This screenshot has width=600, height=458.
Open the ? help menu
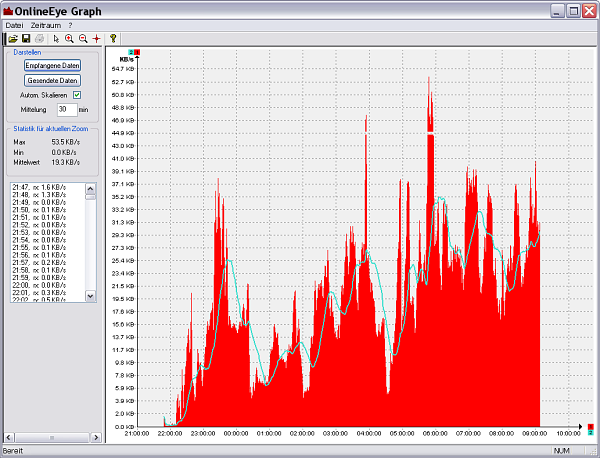[70, 24]
